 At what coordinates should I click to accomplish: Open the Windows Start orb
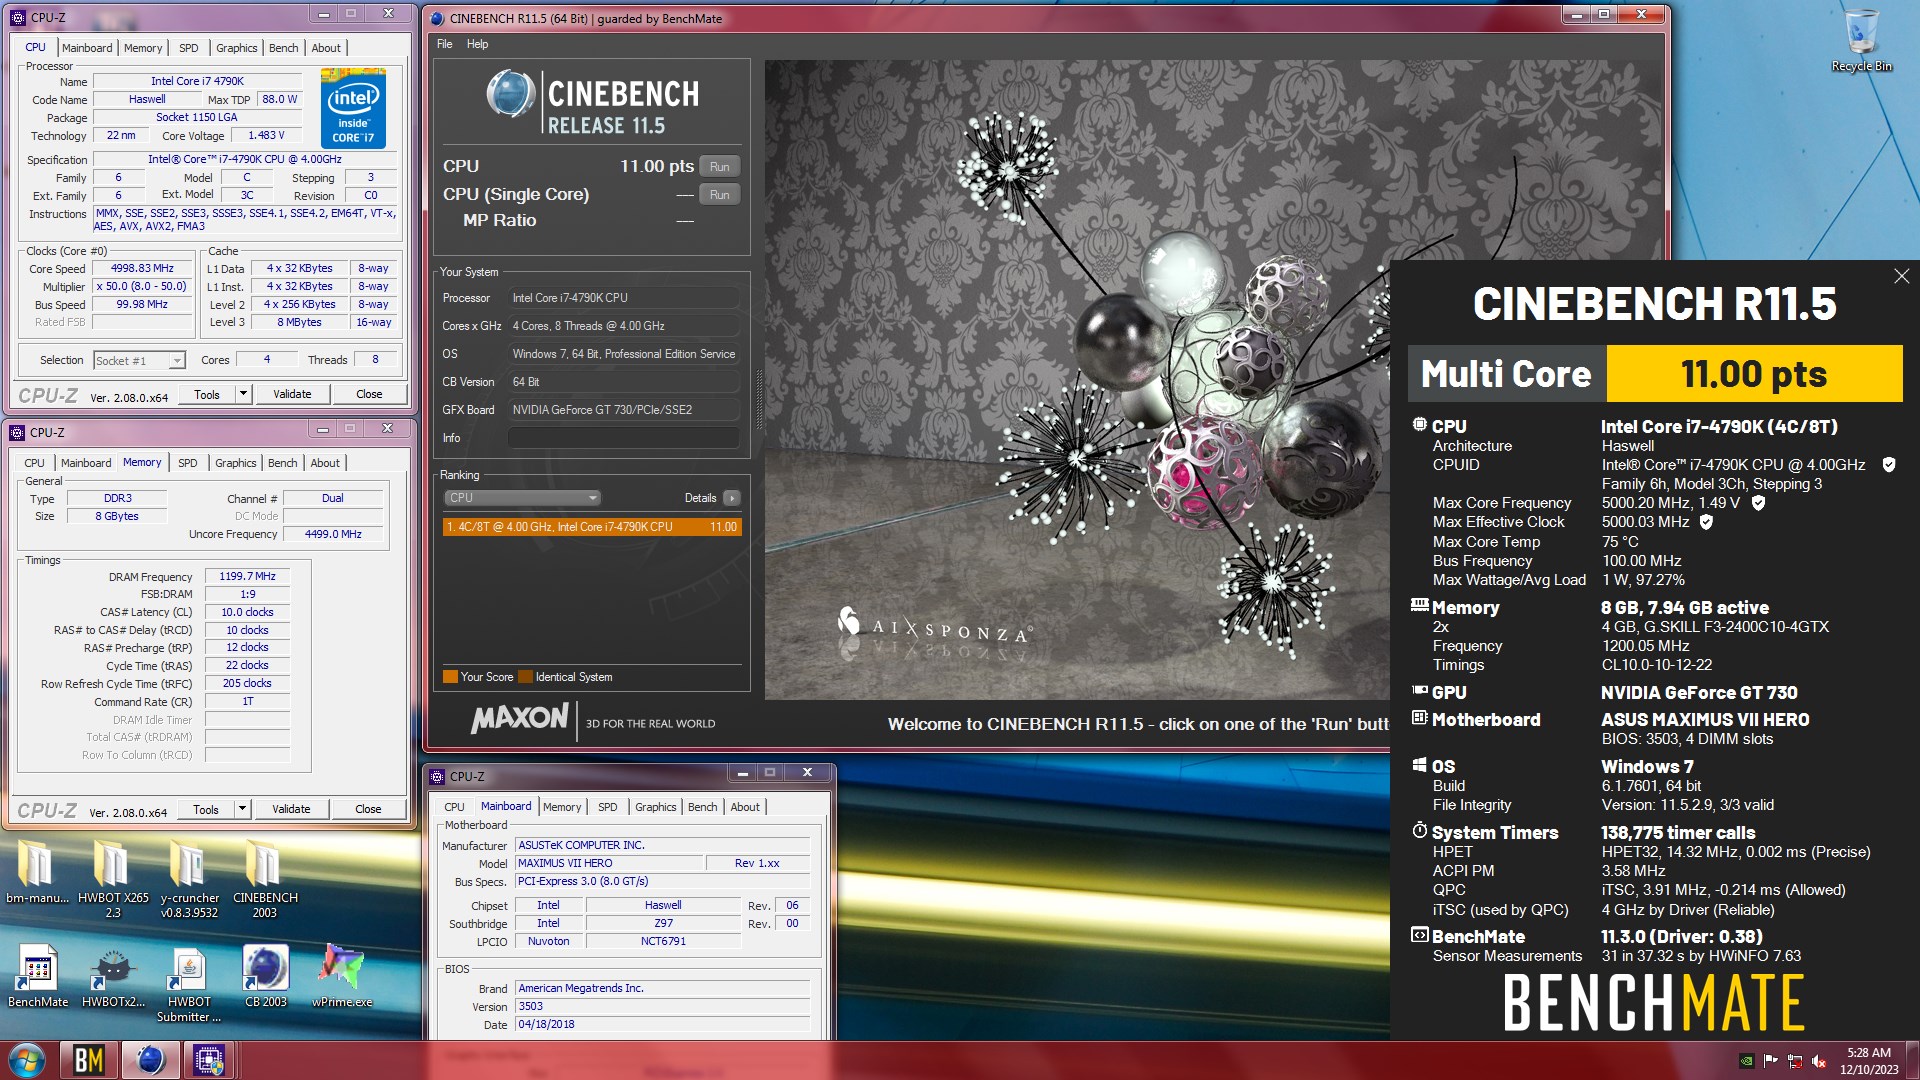[27, 1060]
